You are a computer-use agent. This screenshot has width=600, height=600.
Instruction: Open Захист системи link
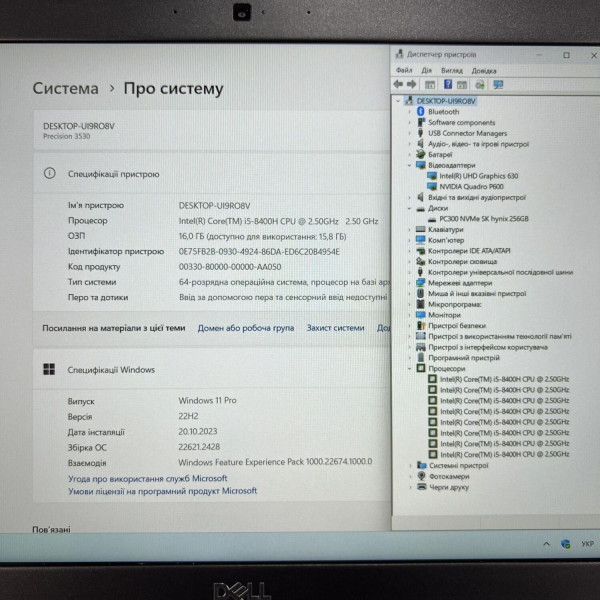pyautogui.click(x=335, y=328)
